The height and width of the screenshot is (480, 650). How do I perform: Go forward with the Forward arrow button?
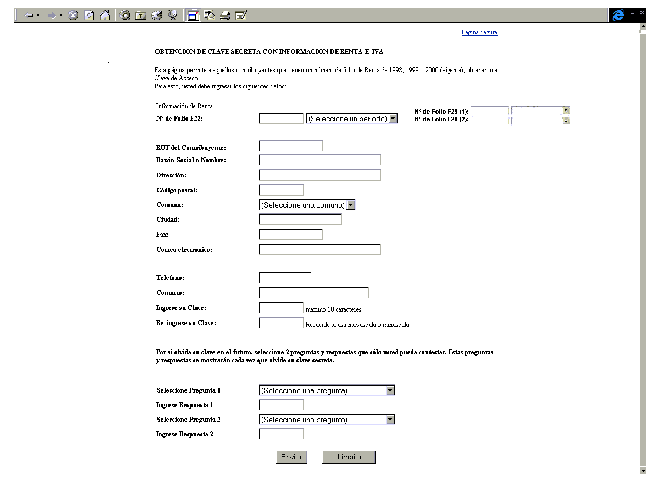tap(51, 15)
